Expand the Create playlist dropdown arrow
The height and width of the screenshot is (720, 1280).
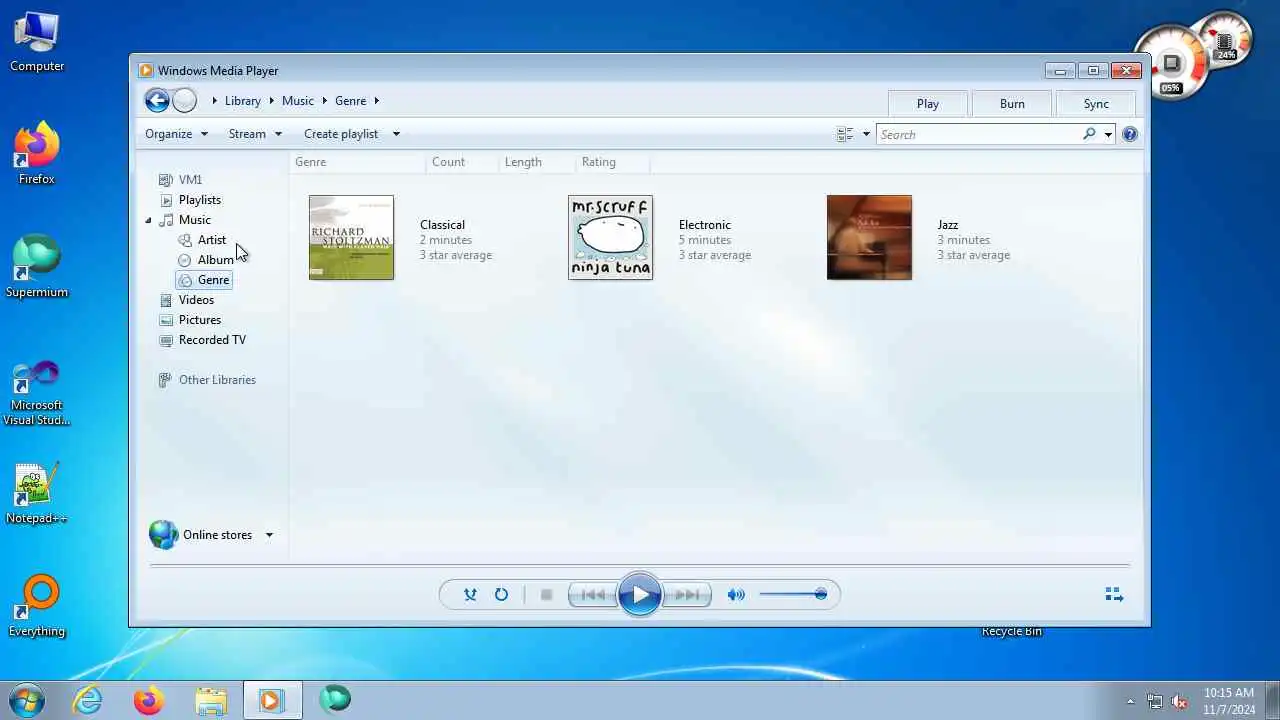[396, 134]
